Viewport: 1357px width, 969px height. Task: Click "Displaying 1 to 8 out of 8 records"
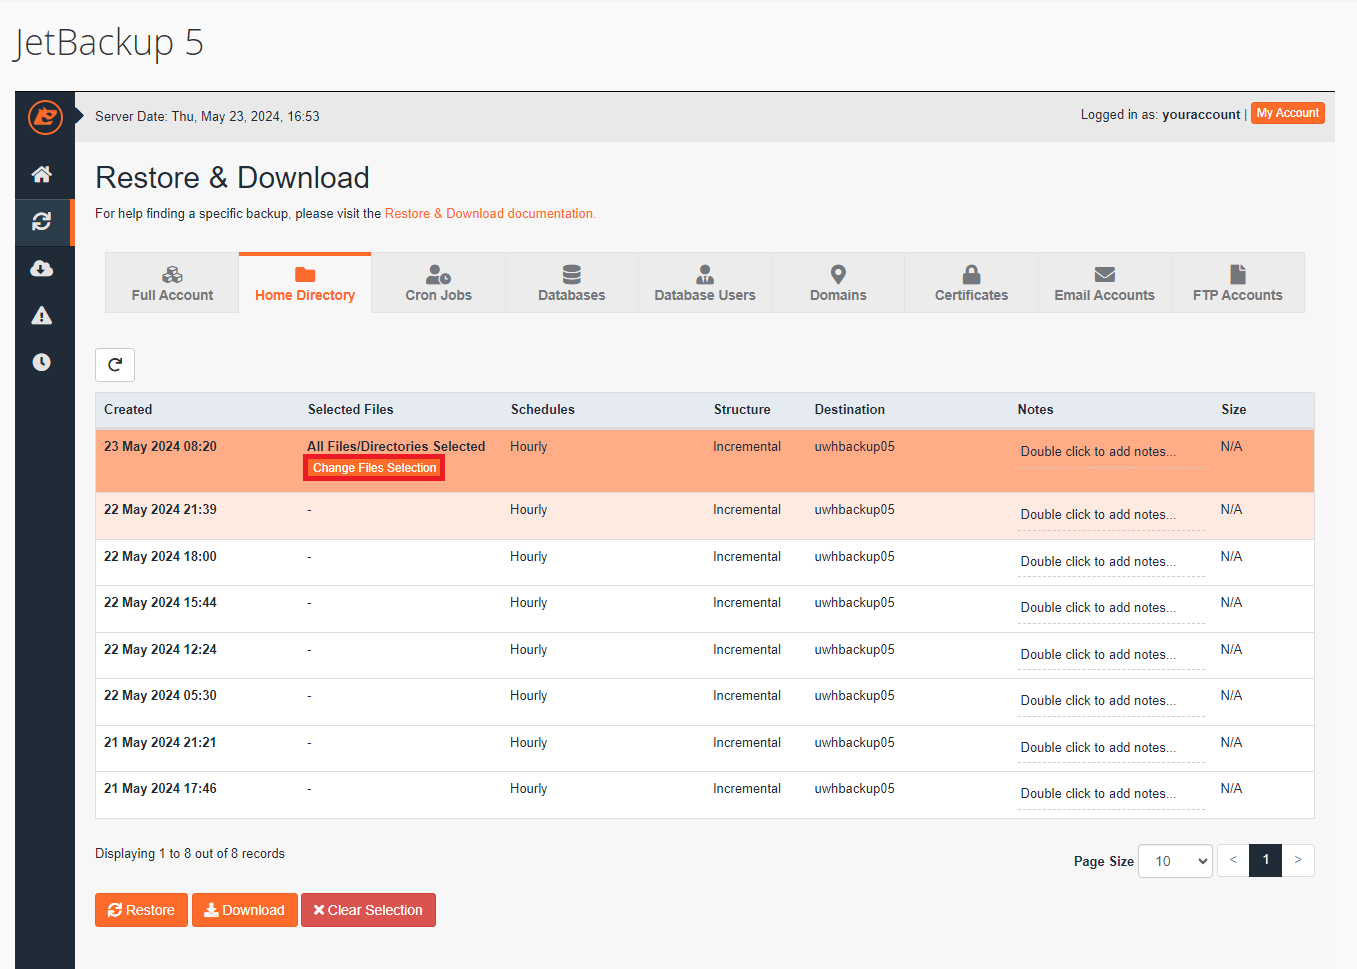[190, 853]
